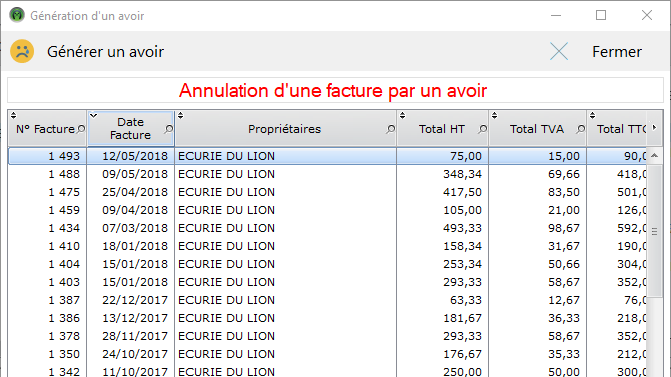Click the magnifier in Total TVA header
The width and height of the screenshot is (671, 377).
(580, 129)
